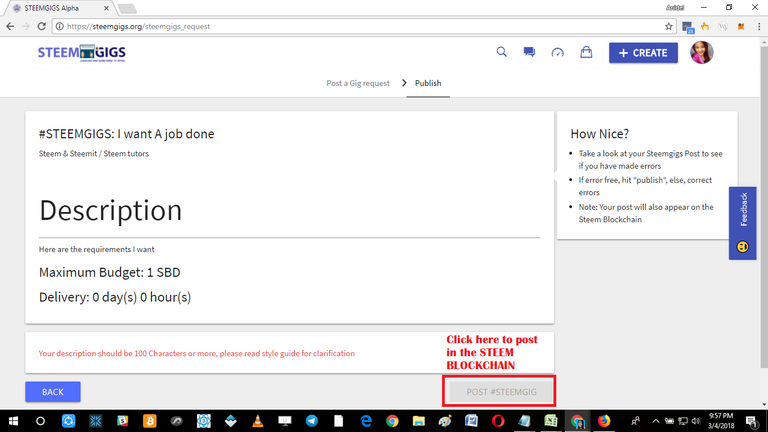Open Cortana circle in taskbar
The image size is (768, 432).
click(41, 421)
